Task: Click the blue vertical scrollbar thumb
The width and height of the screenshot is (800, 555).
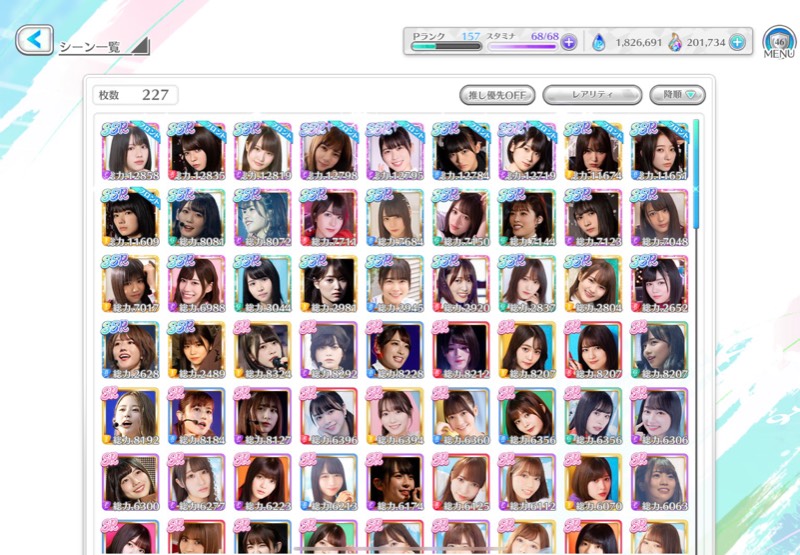Action: click(x=696, y=174)
